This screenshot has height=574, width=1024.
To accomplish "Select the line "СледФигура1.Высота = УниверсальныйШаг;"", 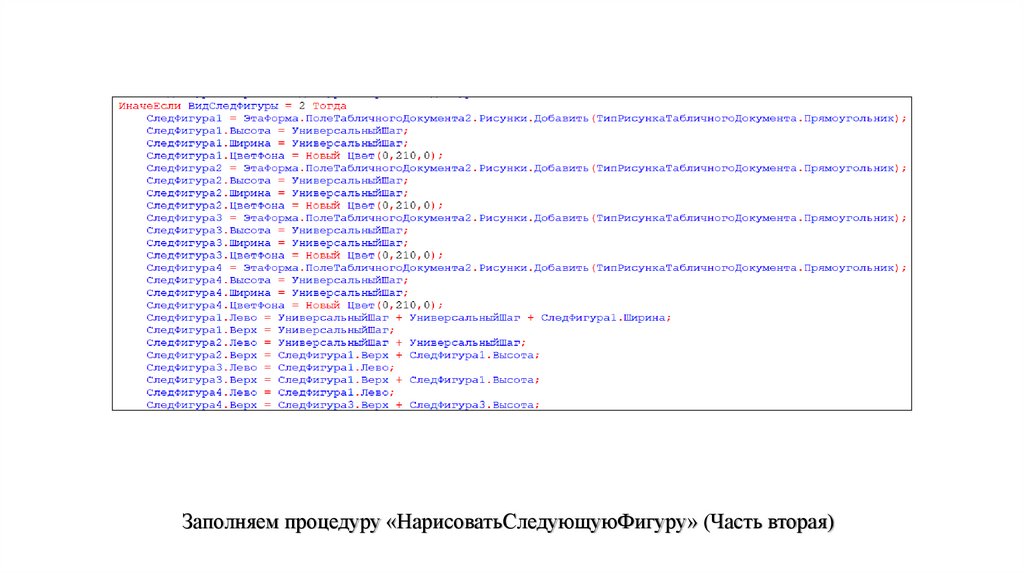I will pyautogui.click(x=277, y=131).
